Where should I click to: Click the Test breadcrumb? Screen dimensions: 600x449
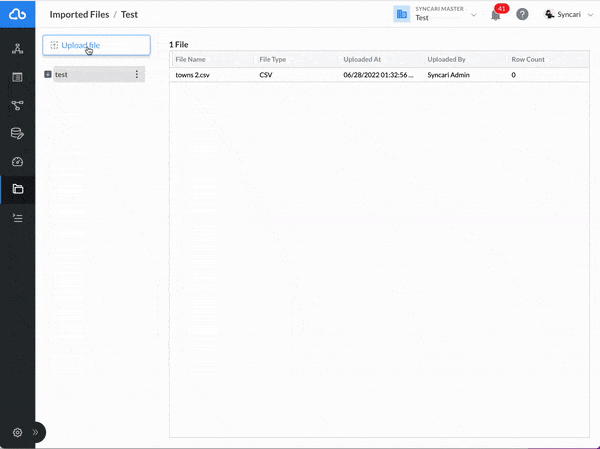[129, 15]
